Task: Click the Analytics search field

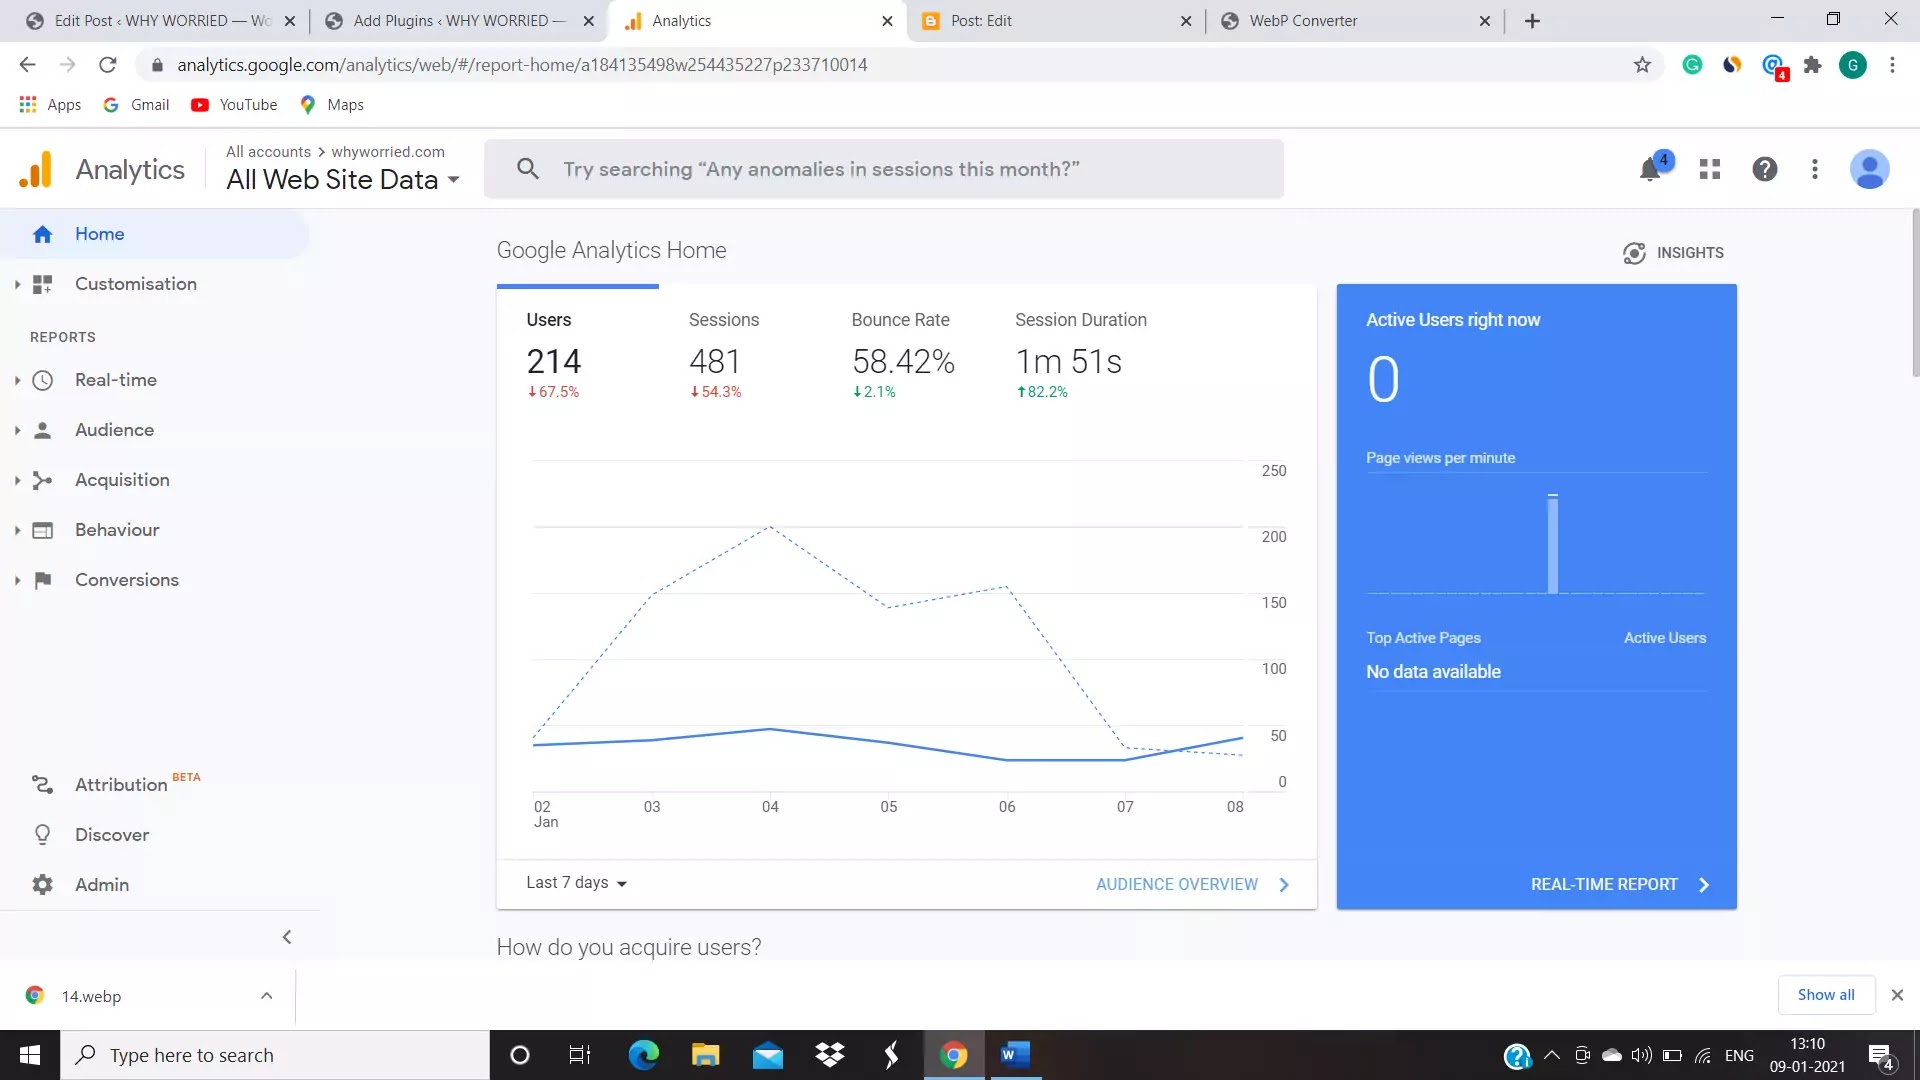Action: [x=883, y=169]
